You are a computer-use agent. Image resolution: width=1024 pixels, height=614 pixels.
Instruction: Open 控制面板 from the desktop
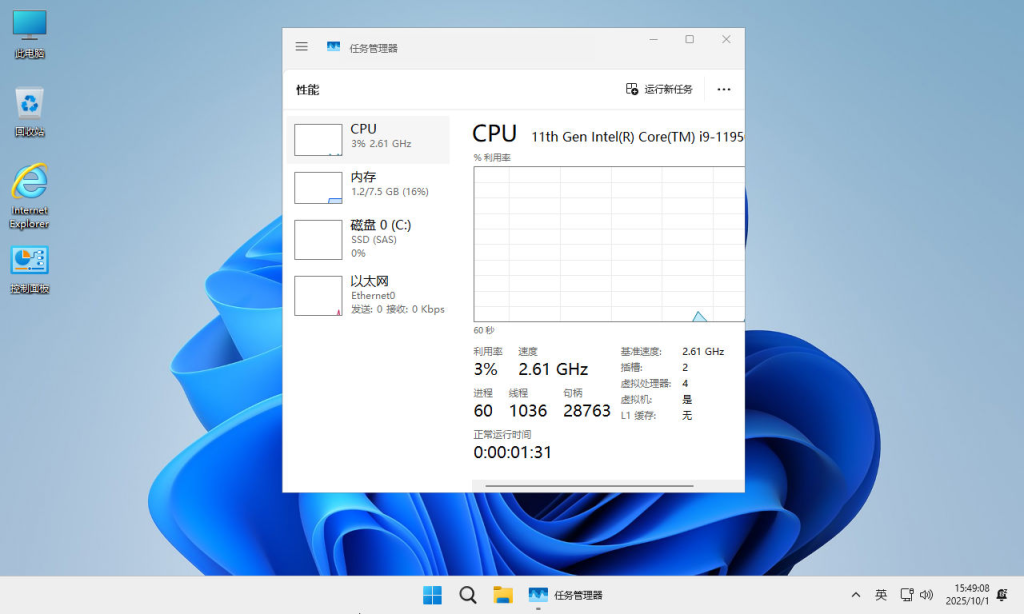[29, 260]
